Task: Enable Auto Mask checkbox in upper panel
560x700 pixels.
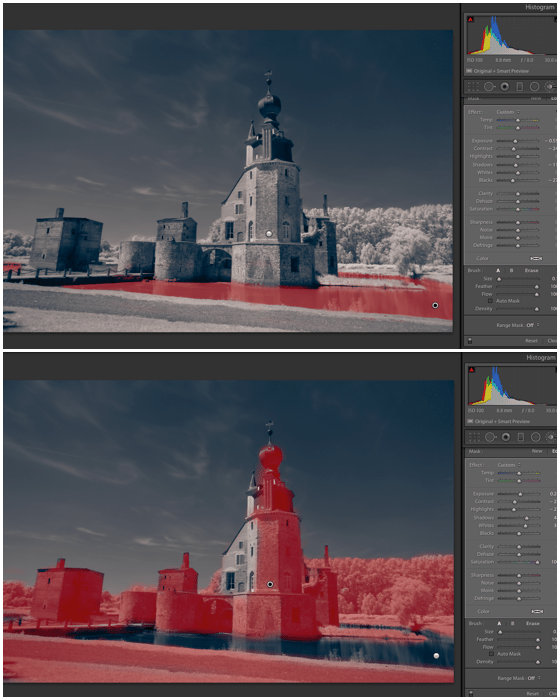Action: coord(490,301)
